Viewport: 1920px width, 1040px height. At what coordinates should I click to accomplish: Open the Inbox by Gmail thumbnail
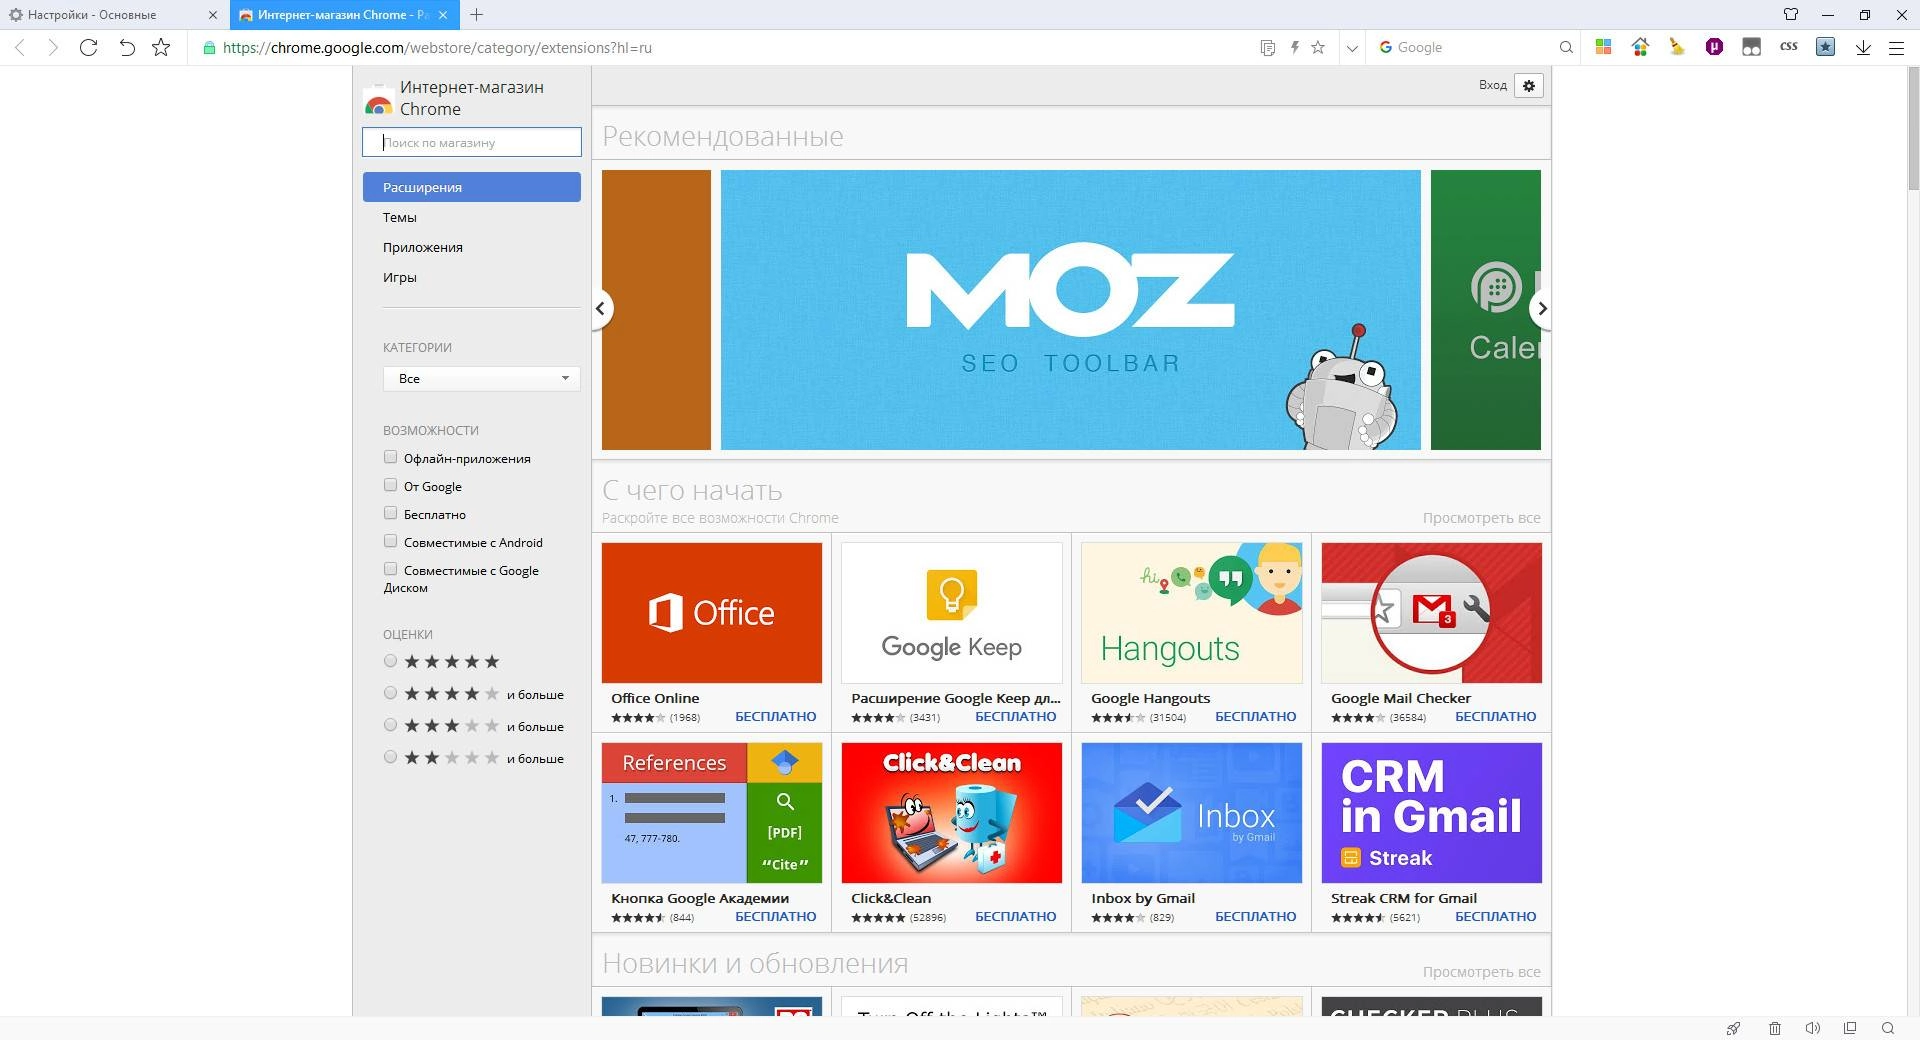tap(1191, 813)
